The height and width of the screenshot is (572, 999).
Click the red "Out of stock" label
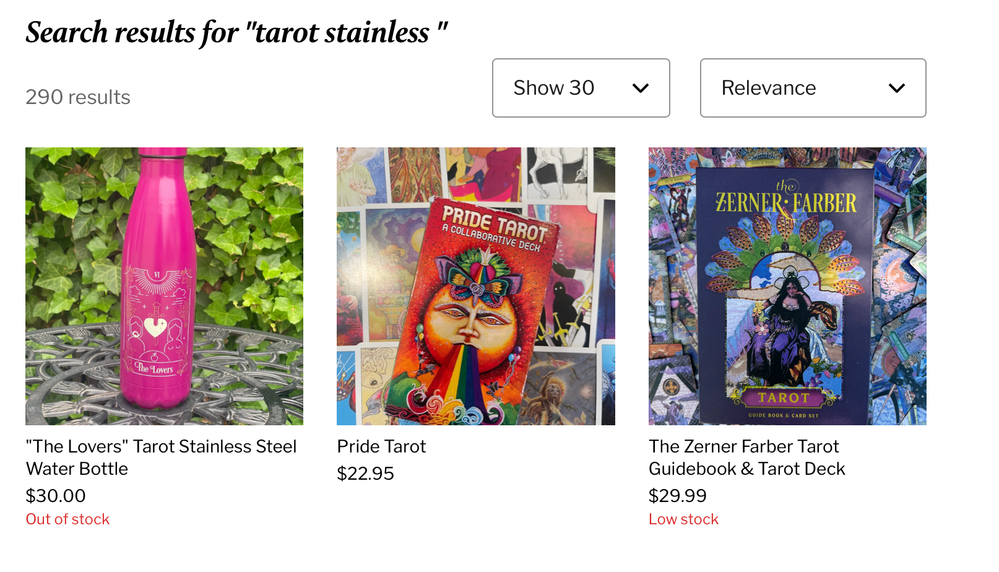coord(68,519)
